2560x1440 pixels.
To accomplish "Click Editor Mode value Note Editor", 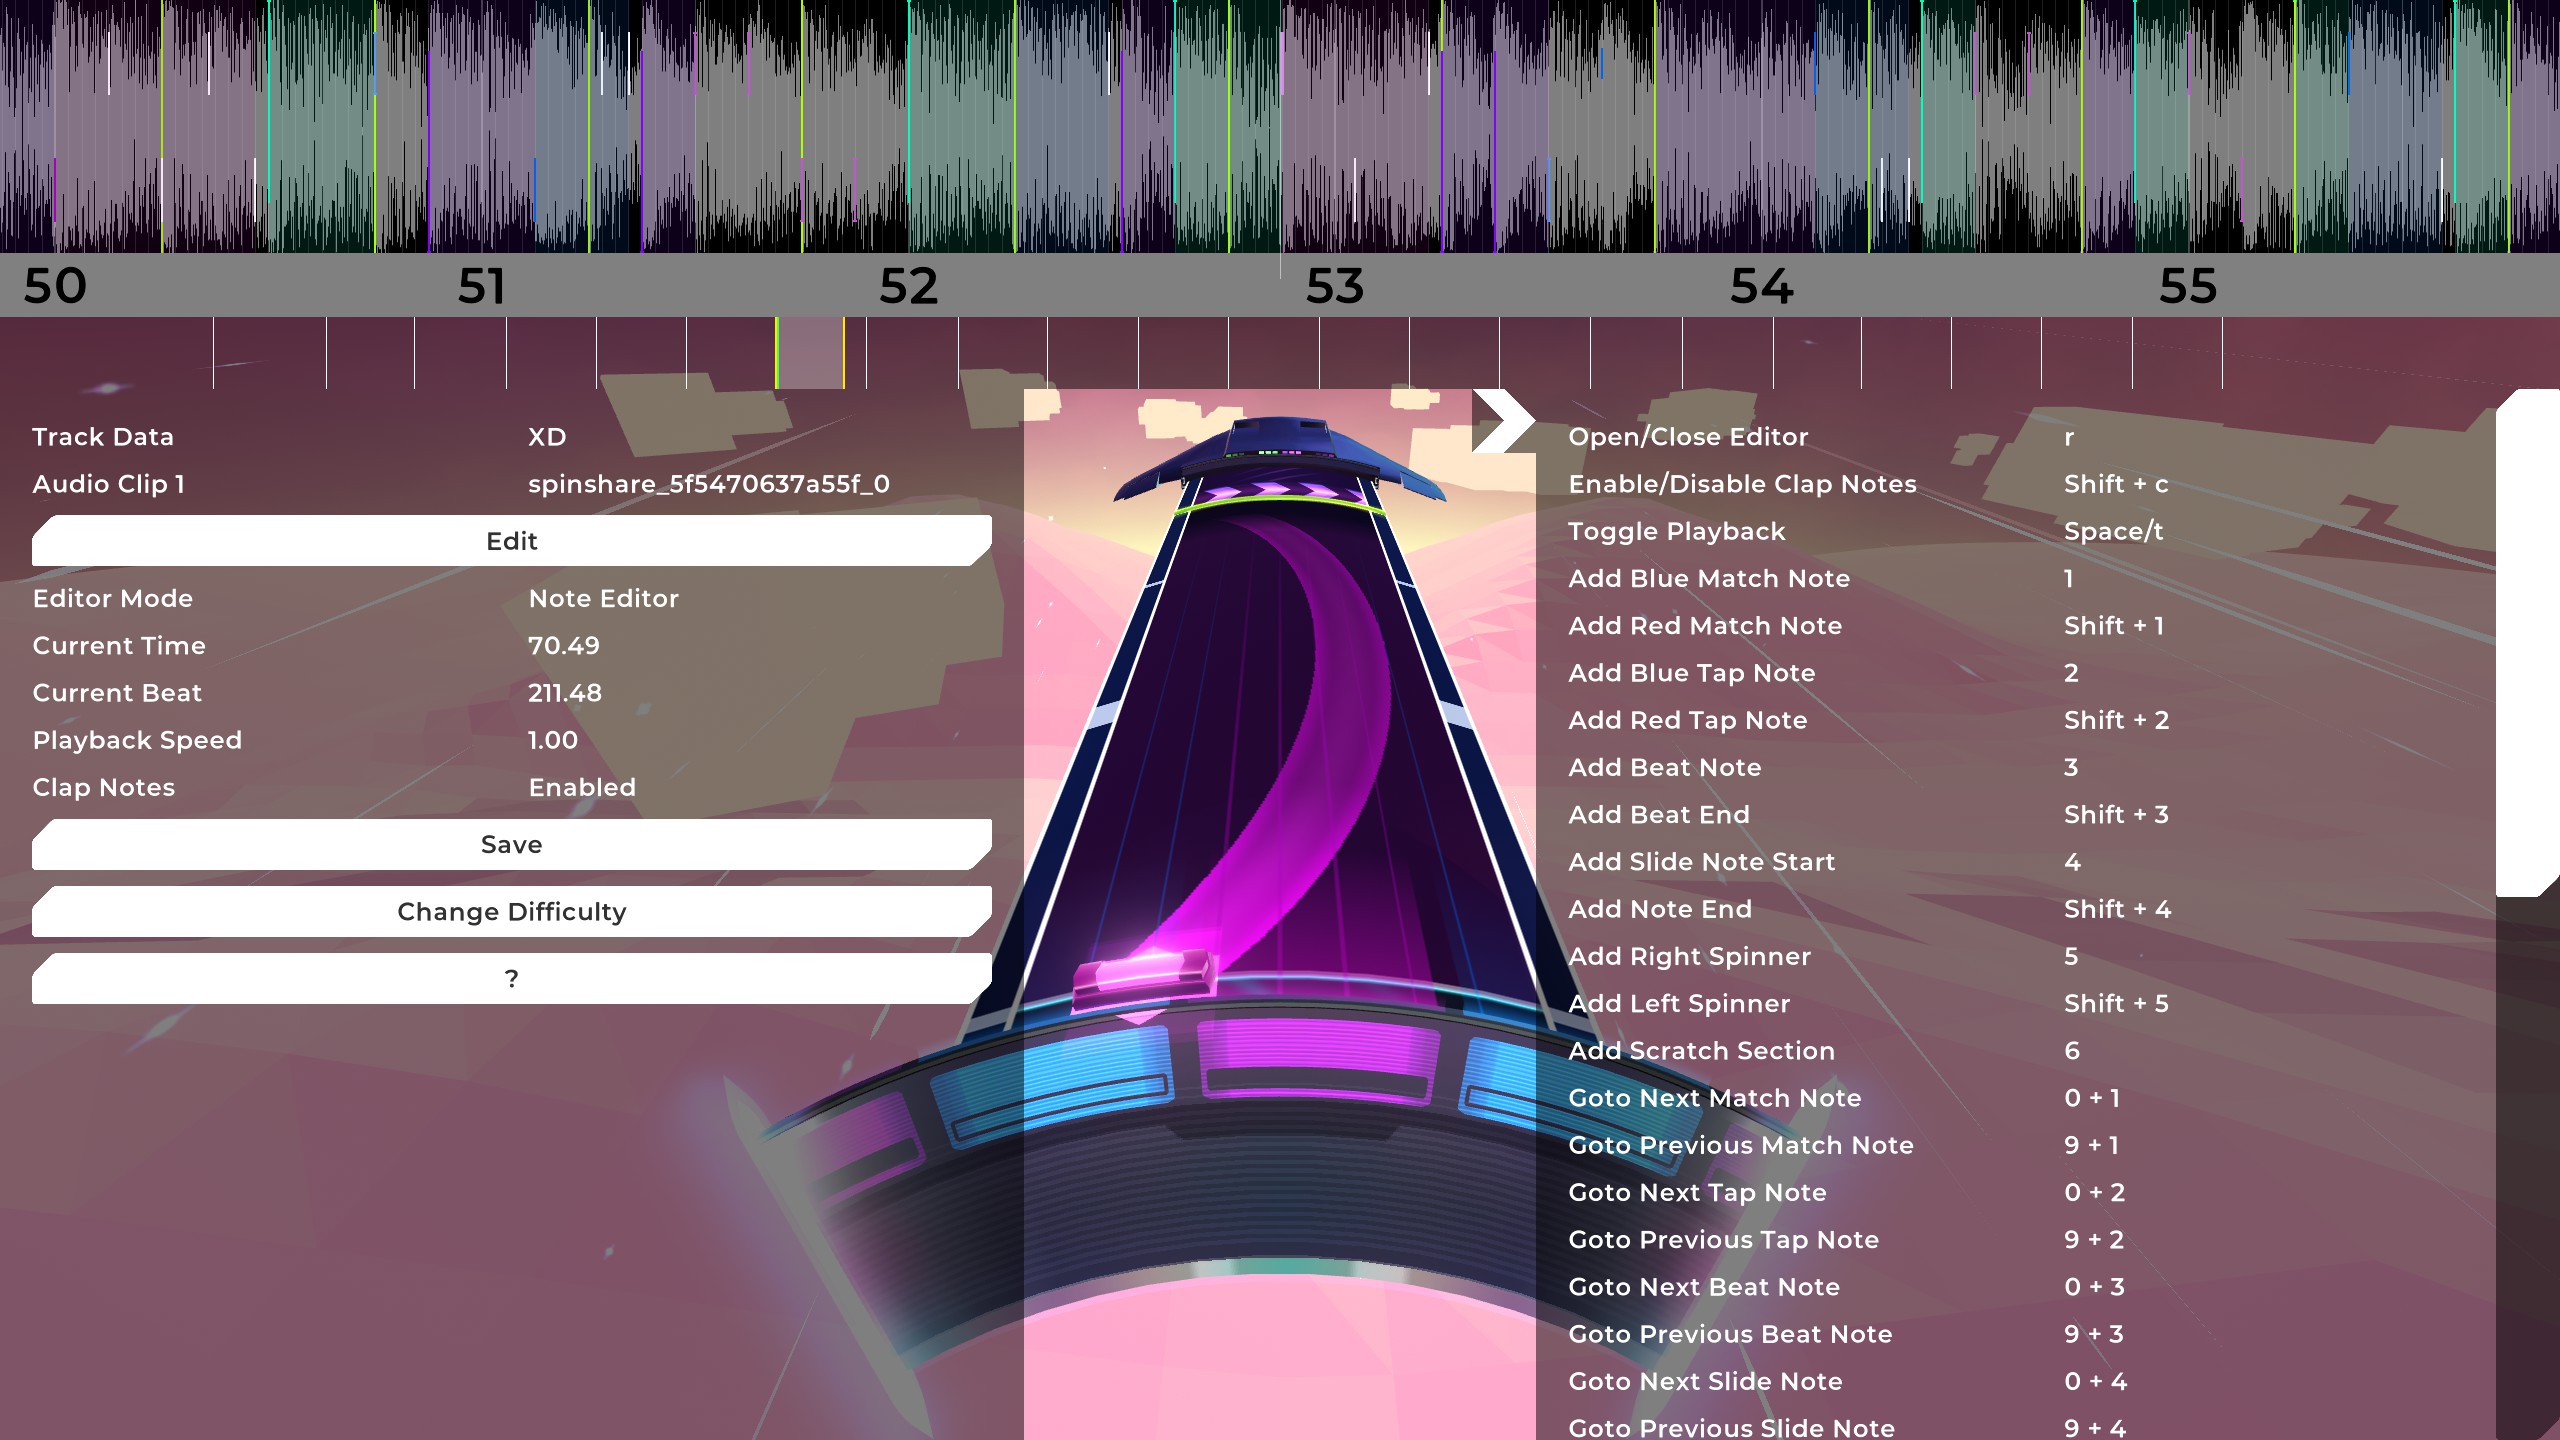I will tap(603, 599).
